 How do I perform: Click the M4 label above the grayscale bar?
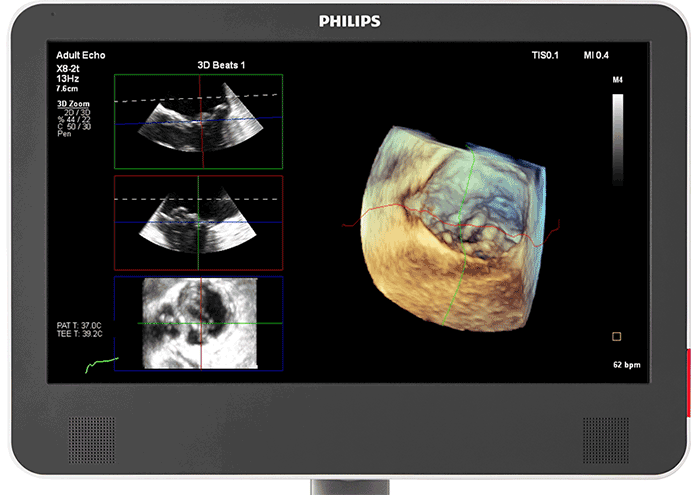pos(618,78)
